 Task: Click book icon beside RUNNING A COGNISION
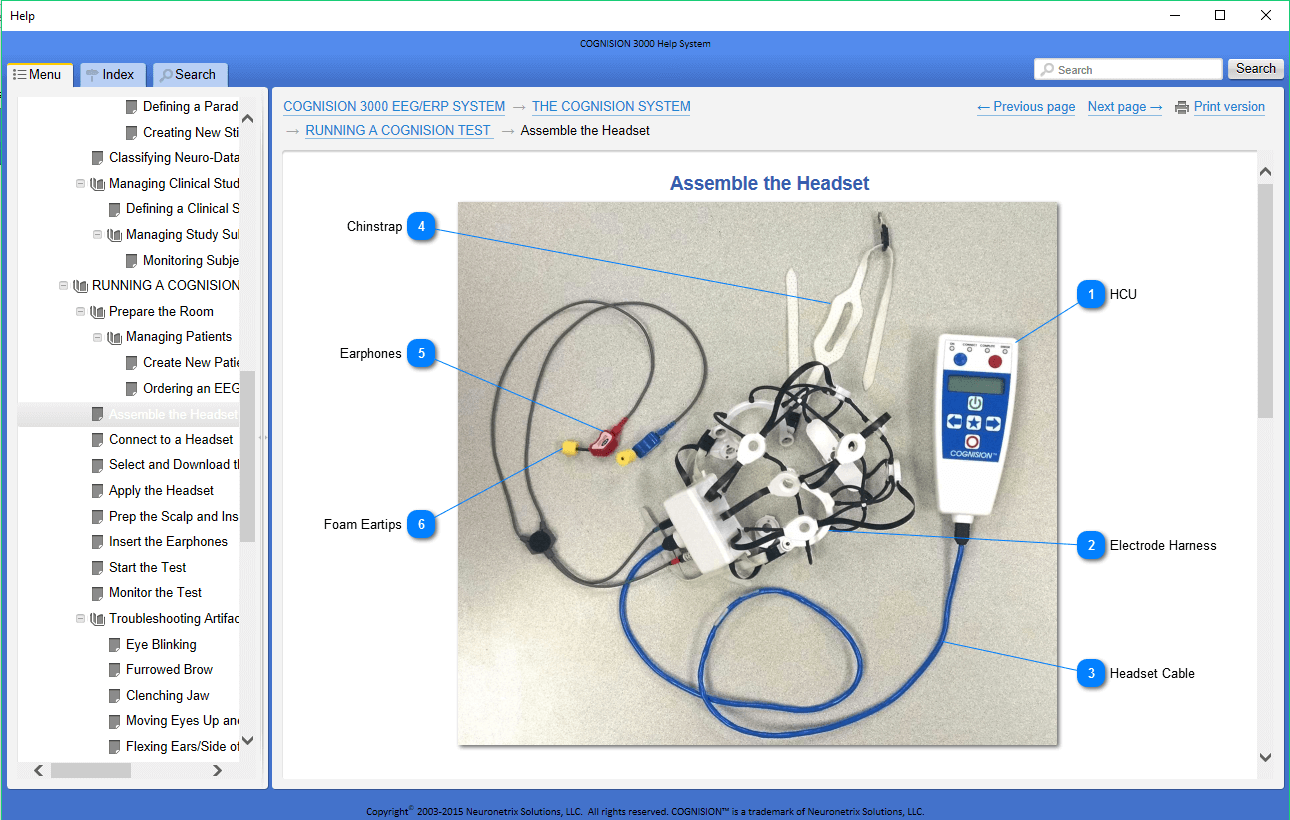point(80,286)
